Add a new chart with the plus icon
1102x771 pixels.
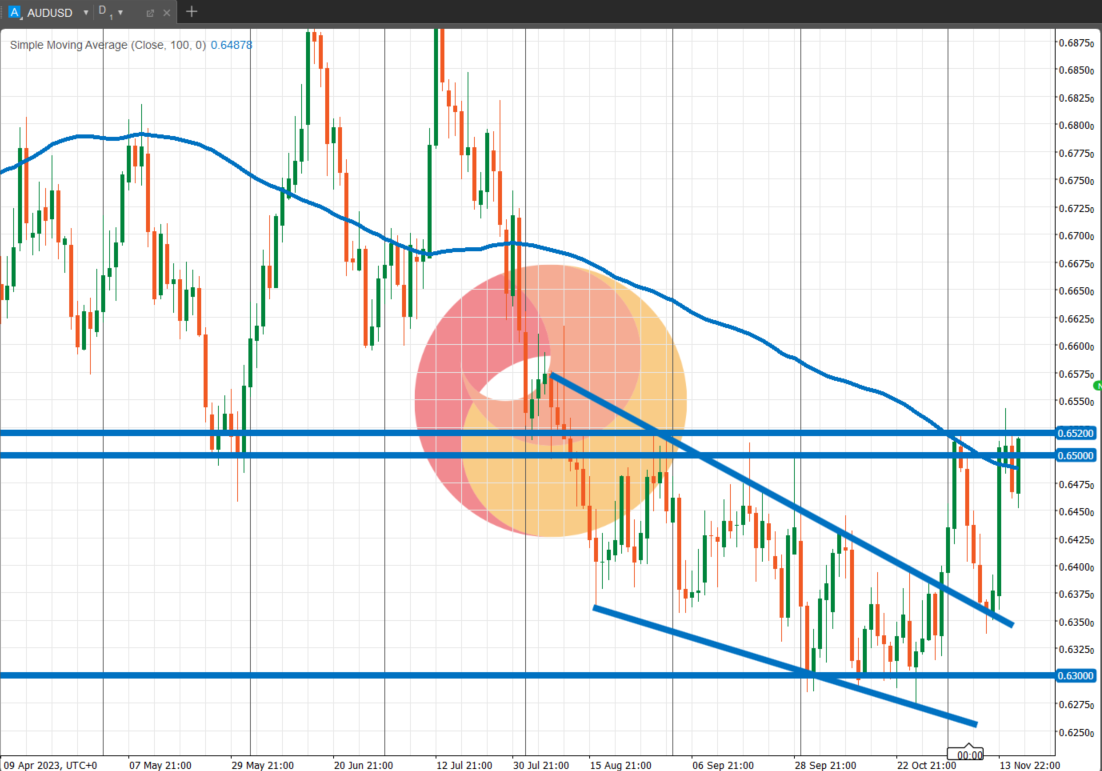[191, 11]
